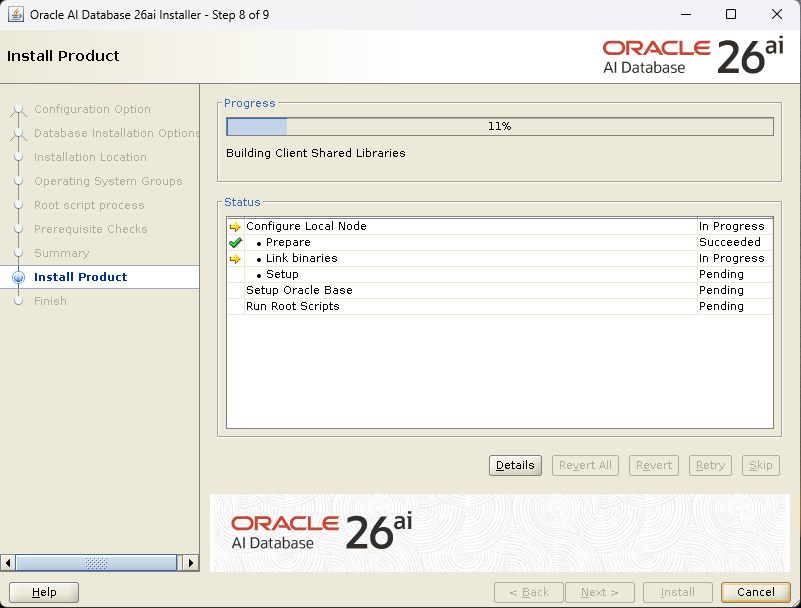
Task: Select the Operating System Groups step
Action: click(108, 181)
